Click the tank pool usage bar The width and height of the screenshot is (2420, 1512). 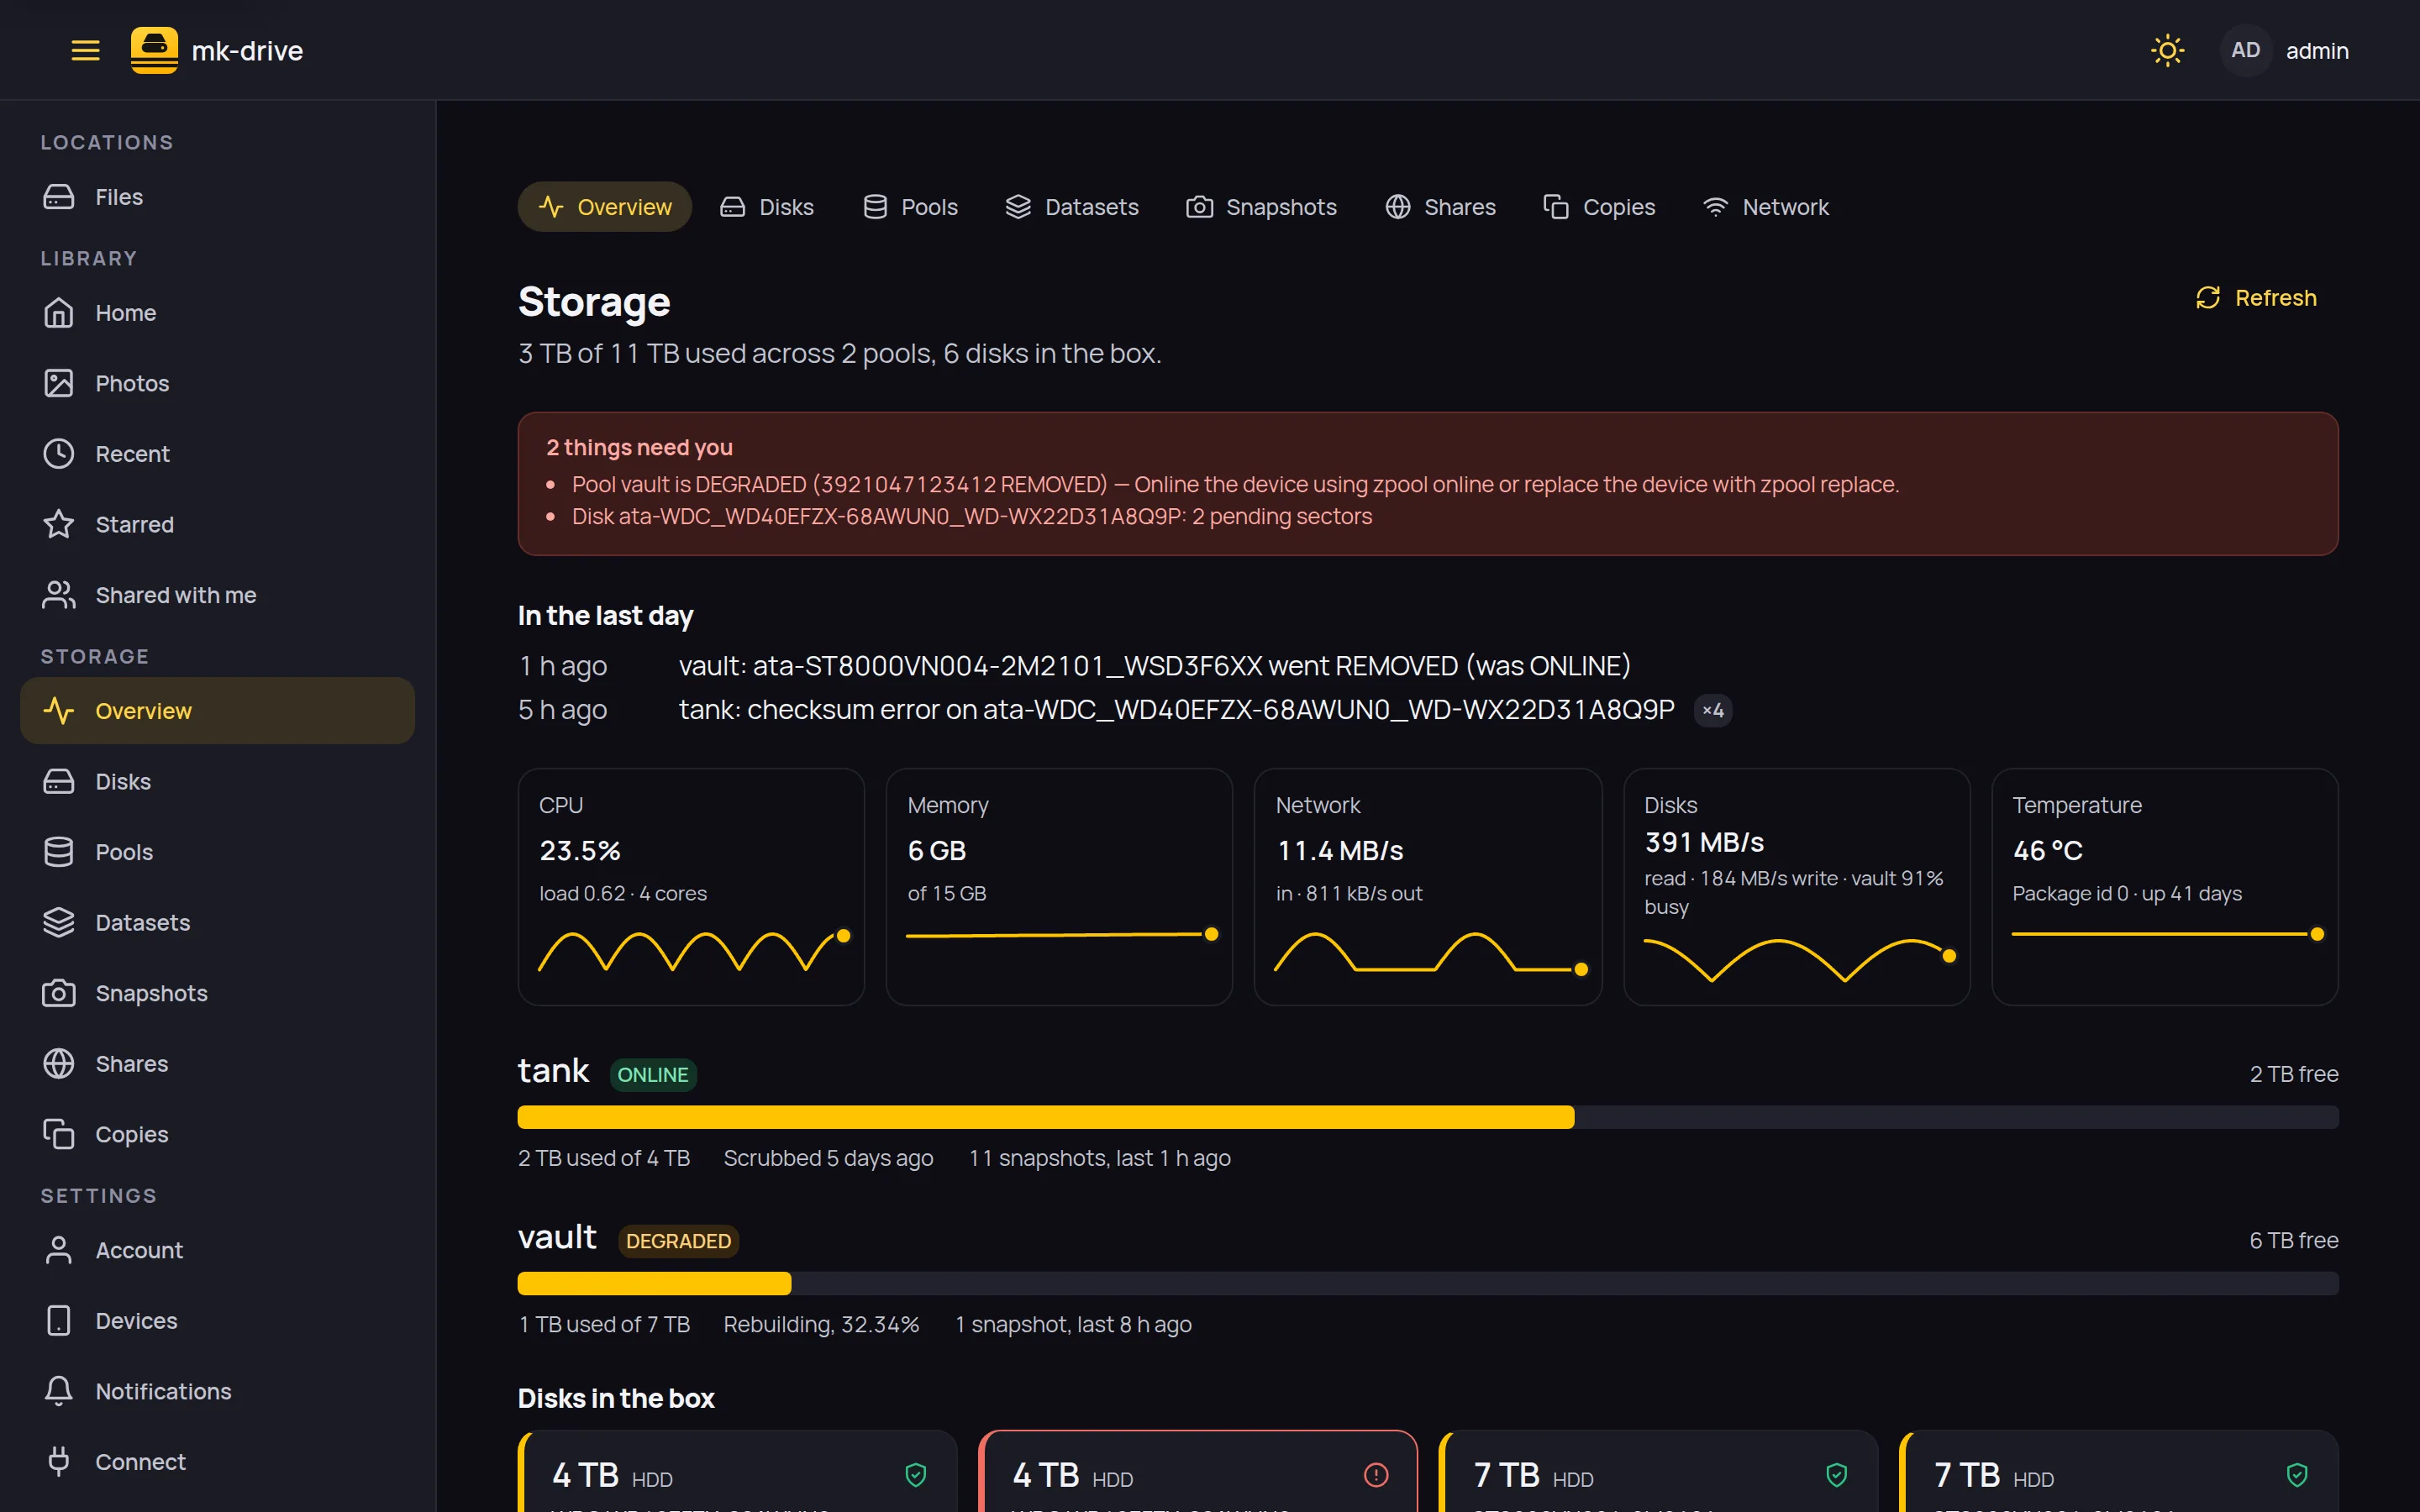(1428, 1117)
